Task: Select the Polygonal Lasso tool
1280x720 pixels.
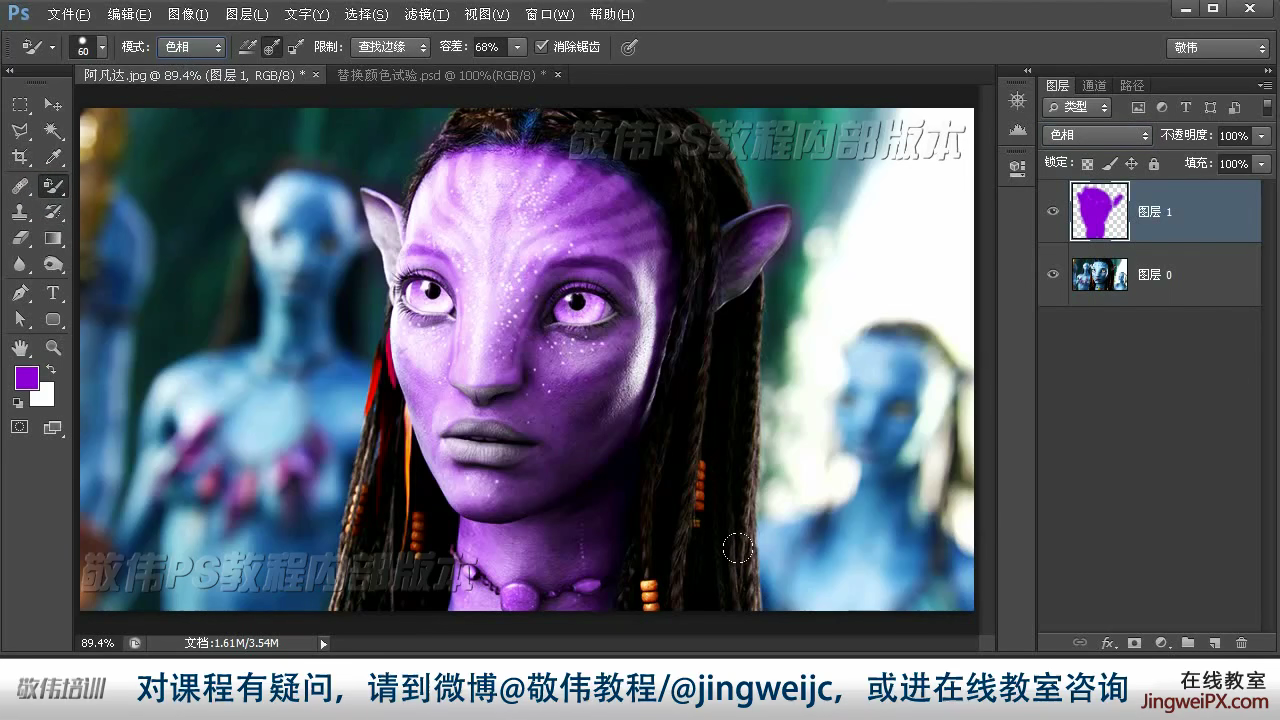Action: [x=20, y=131]
